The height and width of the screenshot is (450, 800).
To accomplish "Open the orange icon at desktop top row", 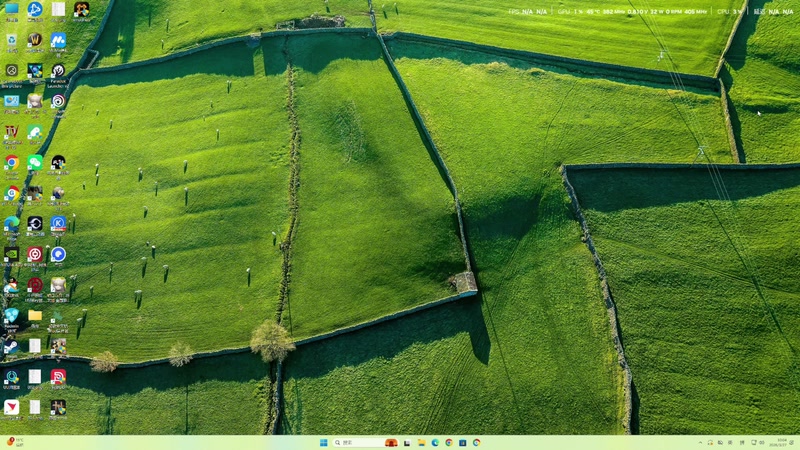I will coord(81,10).
